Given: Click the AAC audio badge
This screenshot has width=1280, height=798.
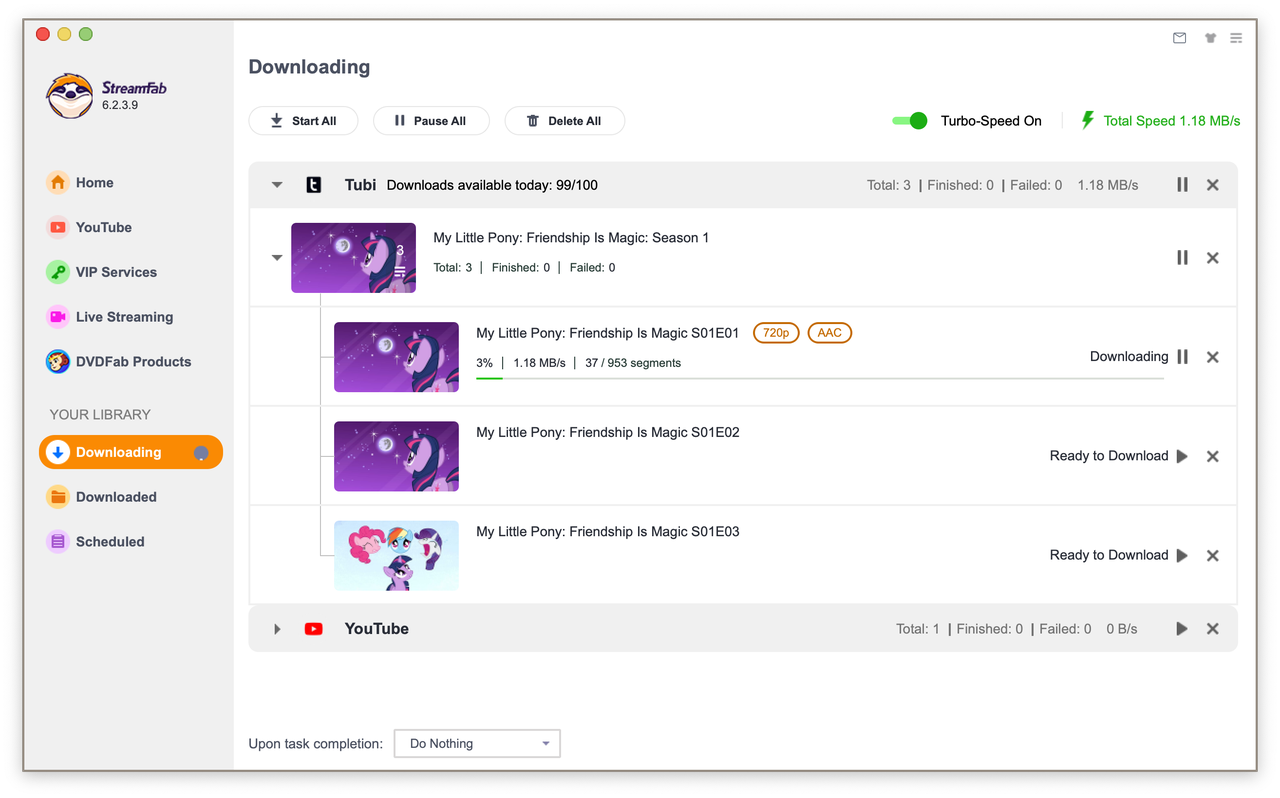Looking at the screenshot, I should point(829,333).
